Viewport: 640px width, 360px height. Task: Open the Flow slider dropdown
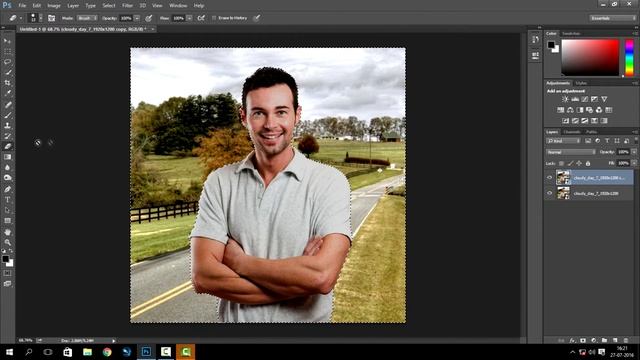click(x=189, y=18)
